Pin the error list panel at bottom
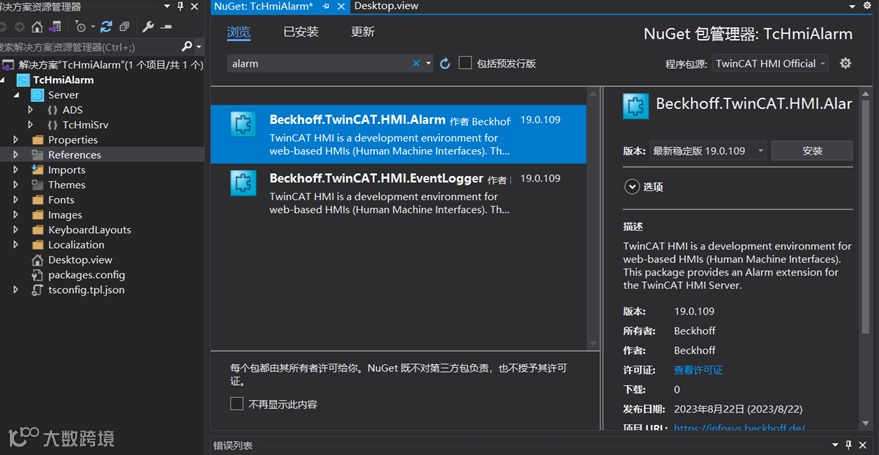Viewport: 879px width, 455px height. coord(848,445)
